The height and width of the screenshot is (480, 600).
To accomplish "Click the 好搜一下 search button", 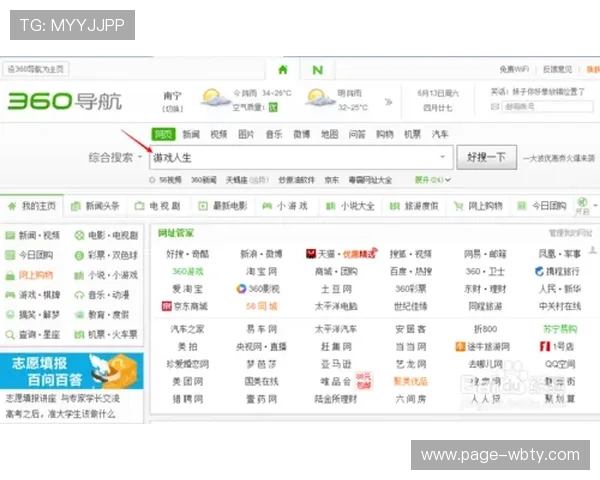I will (486, 157).
